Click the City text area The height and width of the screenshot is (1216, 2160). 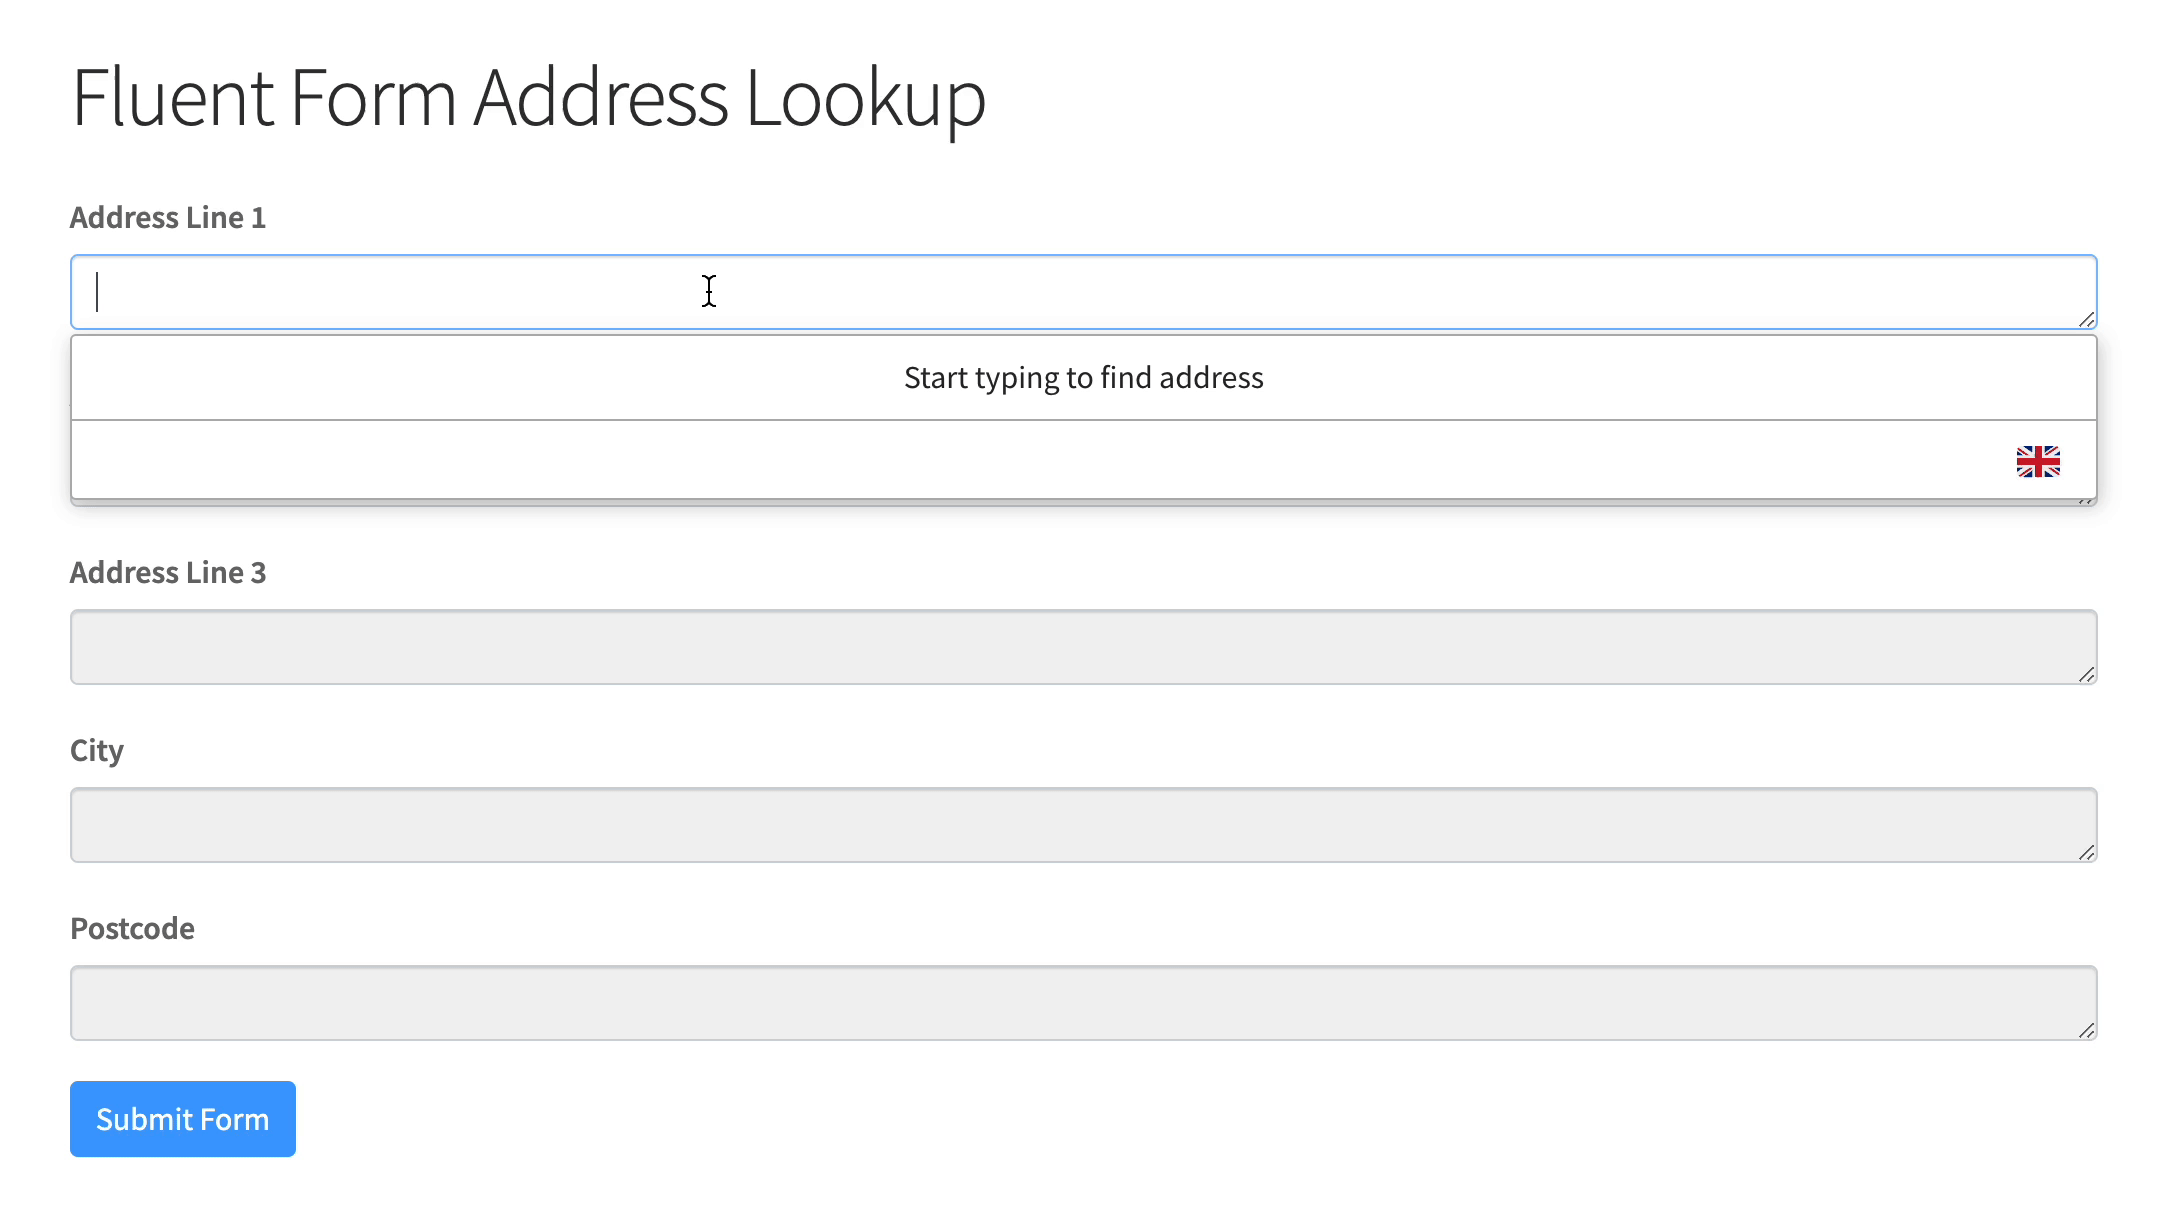[1083, 824]
